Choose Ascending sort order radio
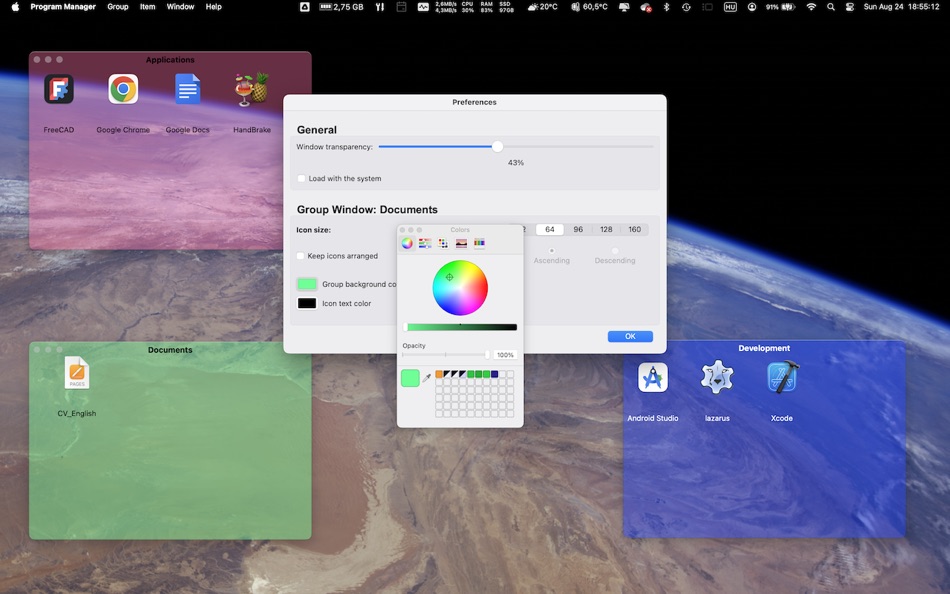Screen dimensions: 950x594 [x=551, y=250]
